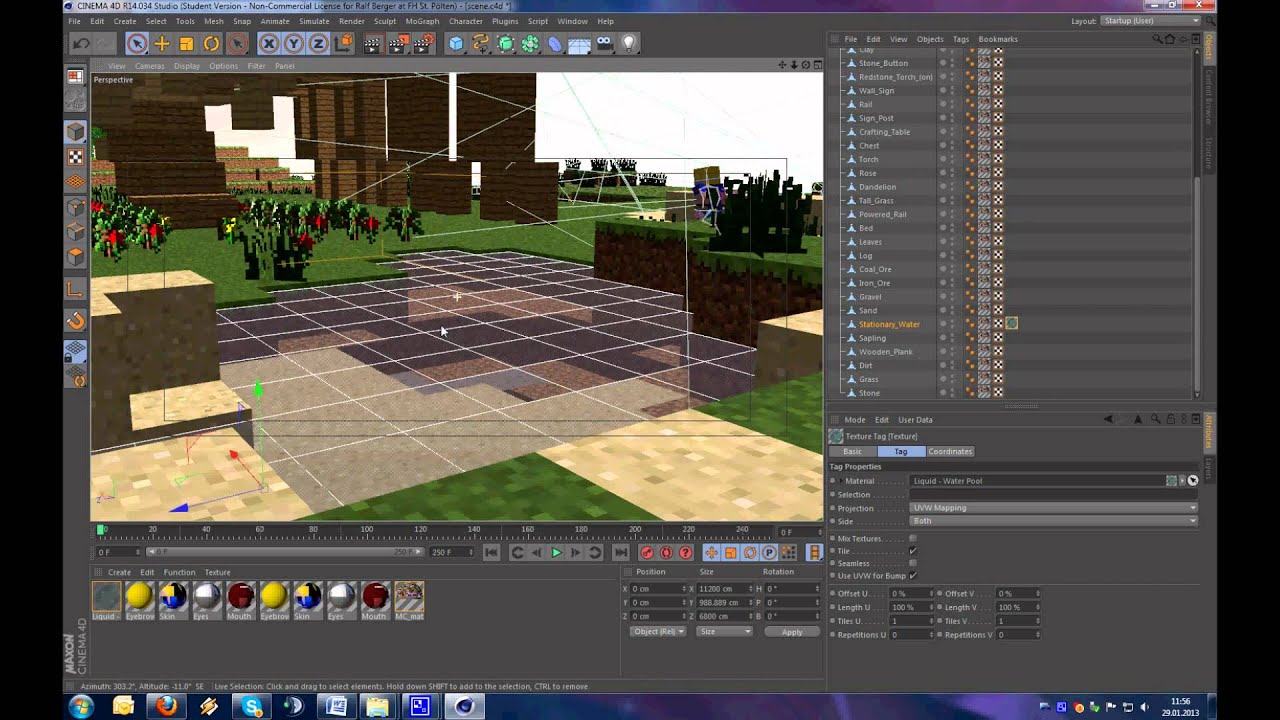Toggle the Z axis lock

[319, 43]
